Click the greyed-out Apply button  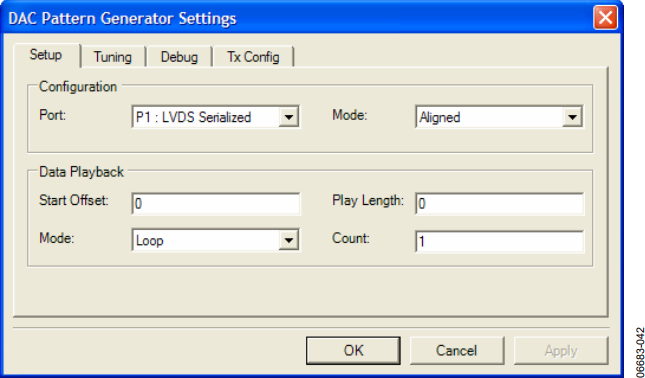click(x=561, y=350)
